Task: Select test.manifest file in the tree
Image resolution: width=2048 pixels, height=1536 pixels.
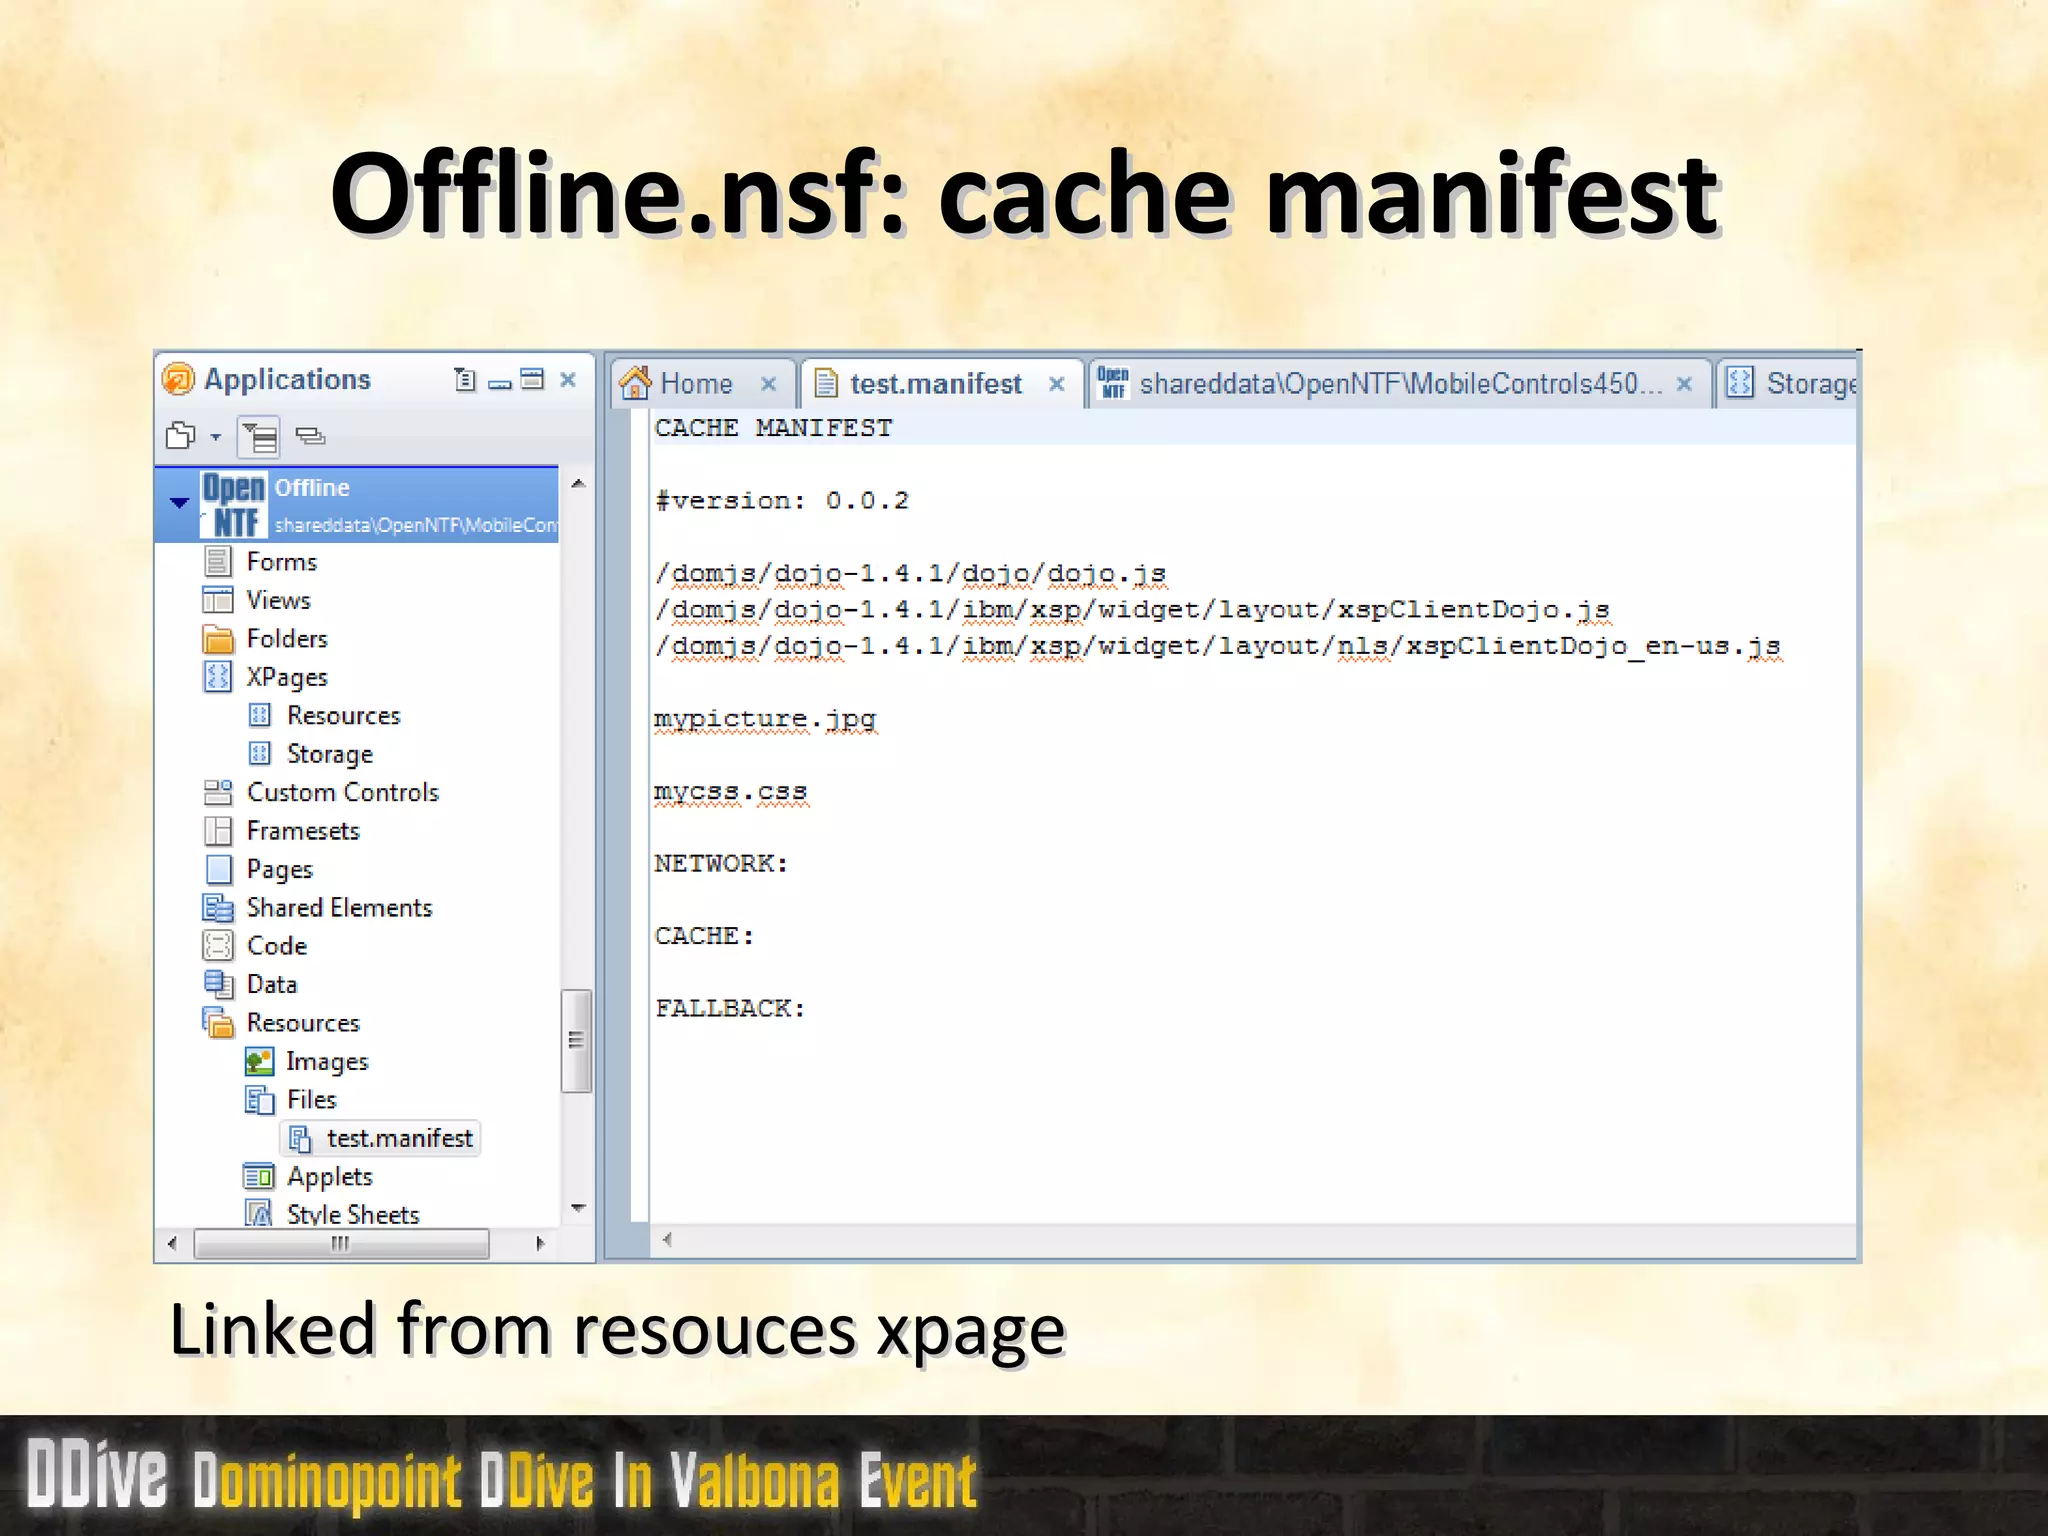Action: click(399, 1138)
